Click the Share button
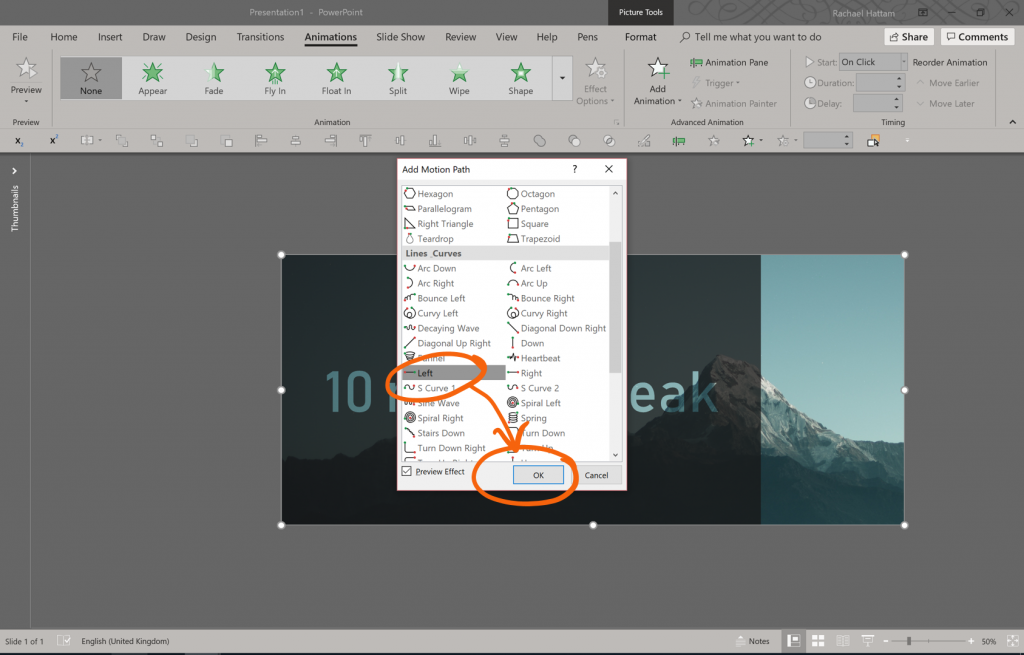The image size is (1024, 655). (x=908, y=36)
